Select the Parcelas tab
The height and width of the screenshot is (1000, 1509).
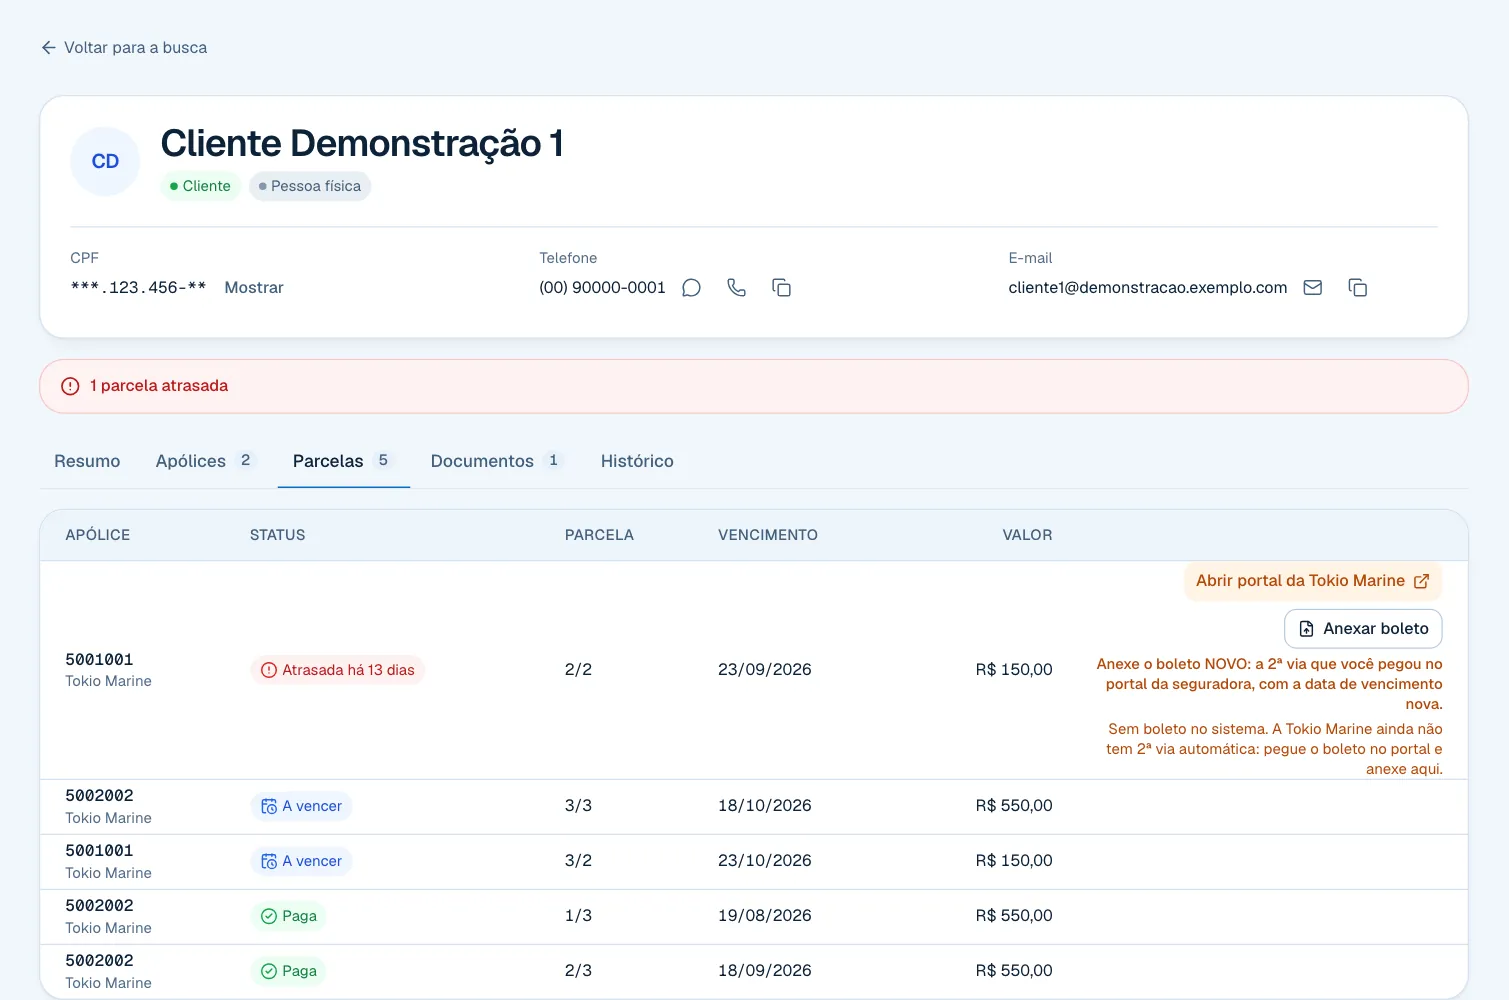pos(344,461)
